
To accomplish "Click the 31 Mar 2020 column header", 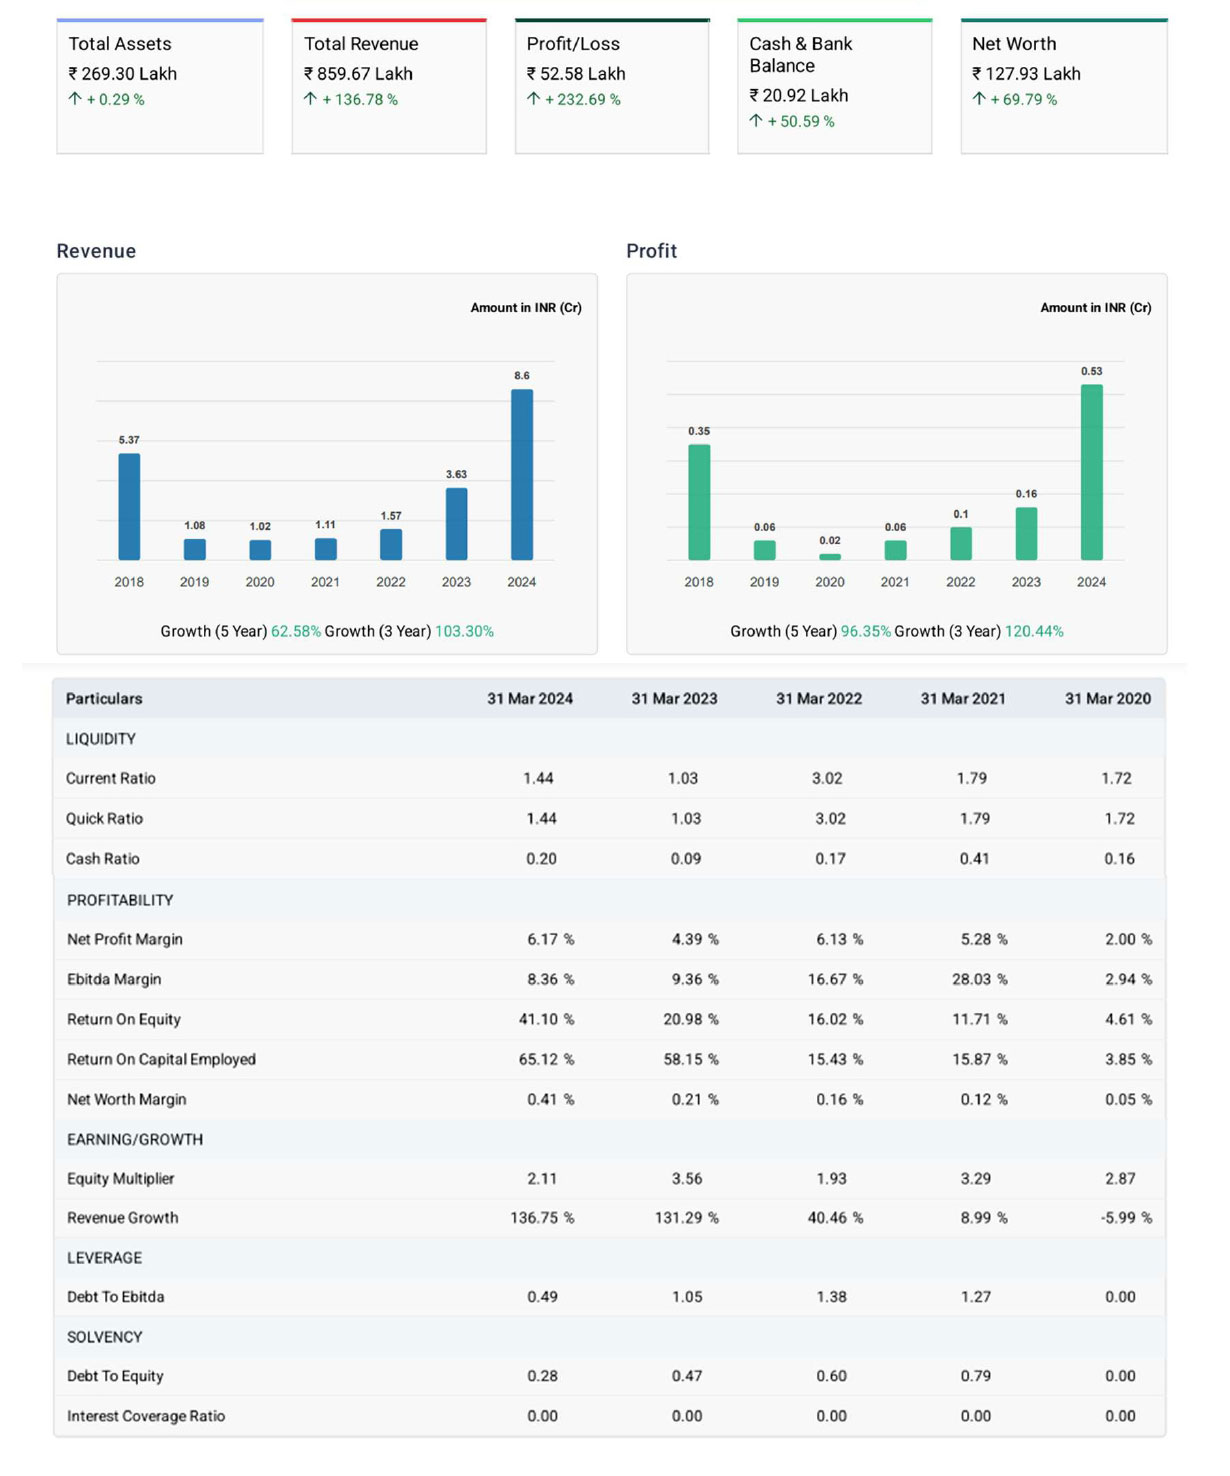I will click(x=1108, y=699).
